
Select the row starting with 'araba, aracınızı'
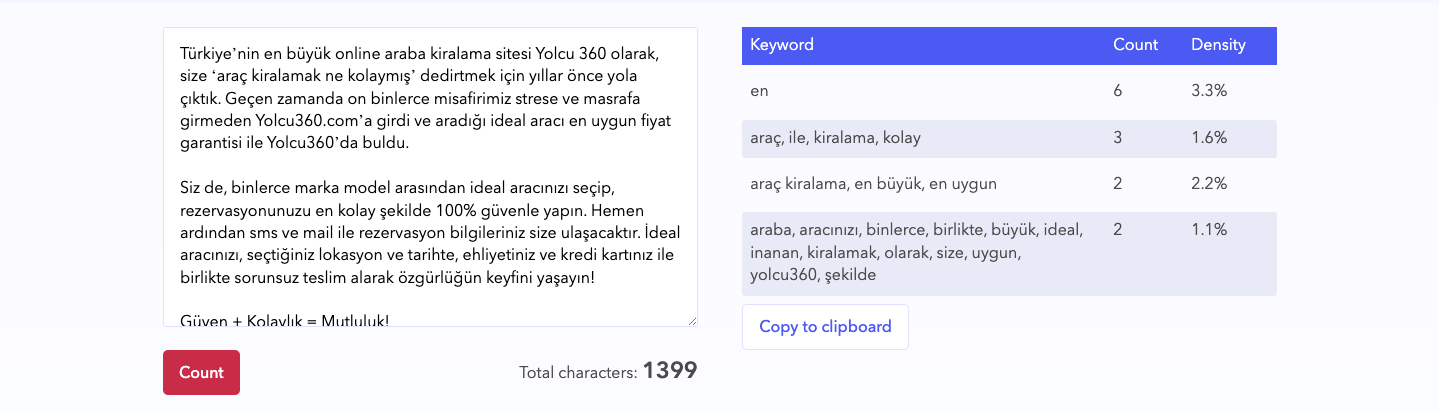click(x=1009, y=252)
